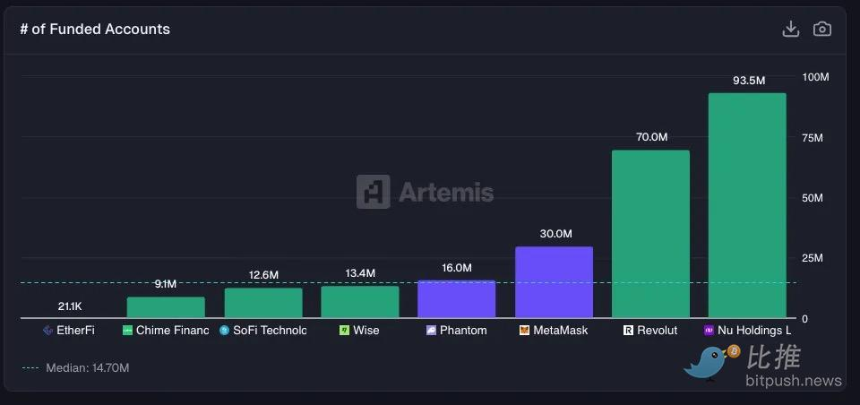Click the Chime 9.1M bar

[x=165, y=307]
